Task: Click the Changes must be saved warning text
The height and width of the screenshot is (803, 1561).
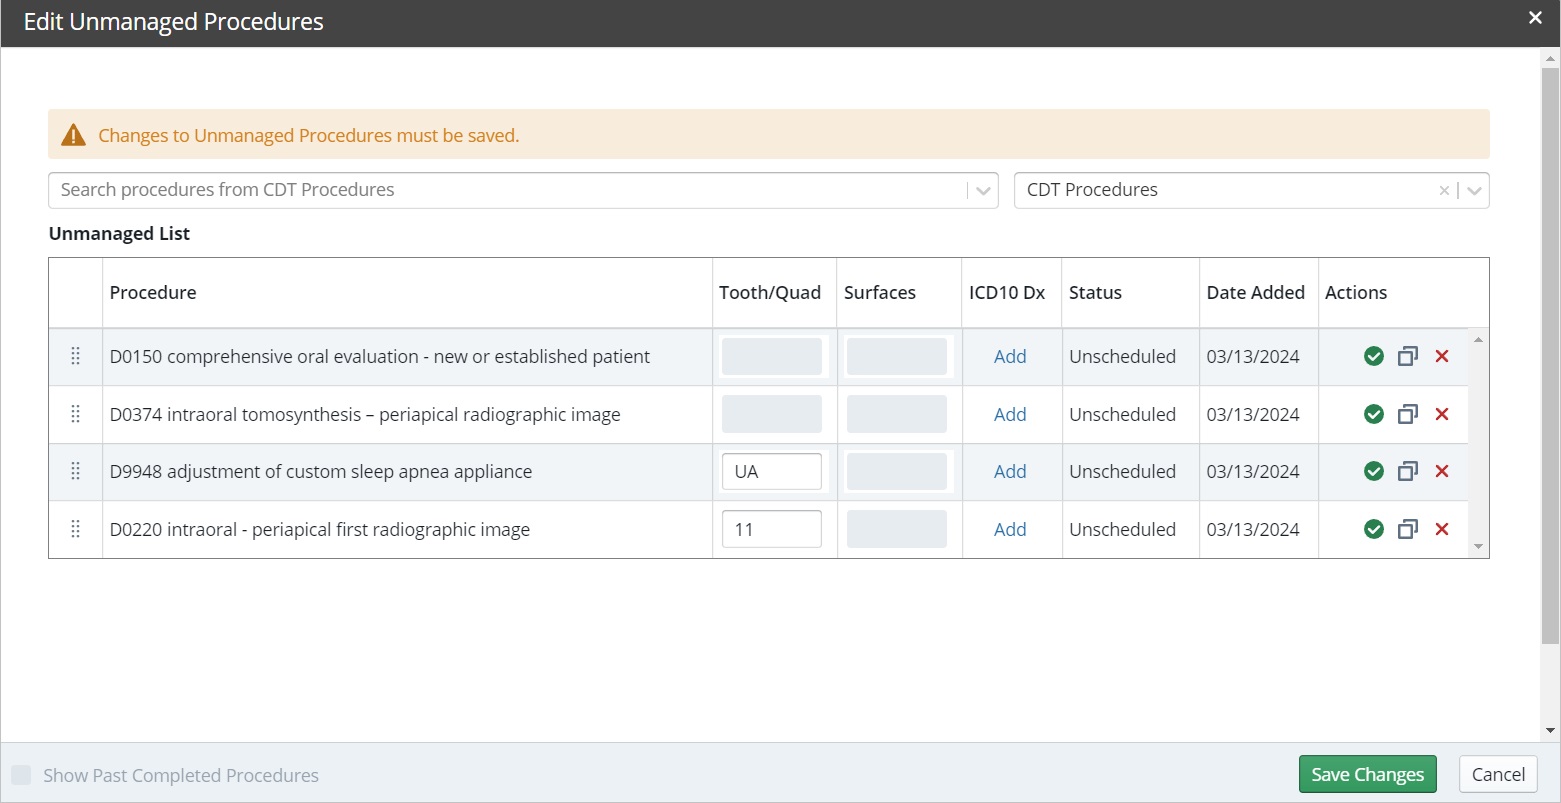Action: coord(309,135)
